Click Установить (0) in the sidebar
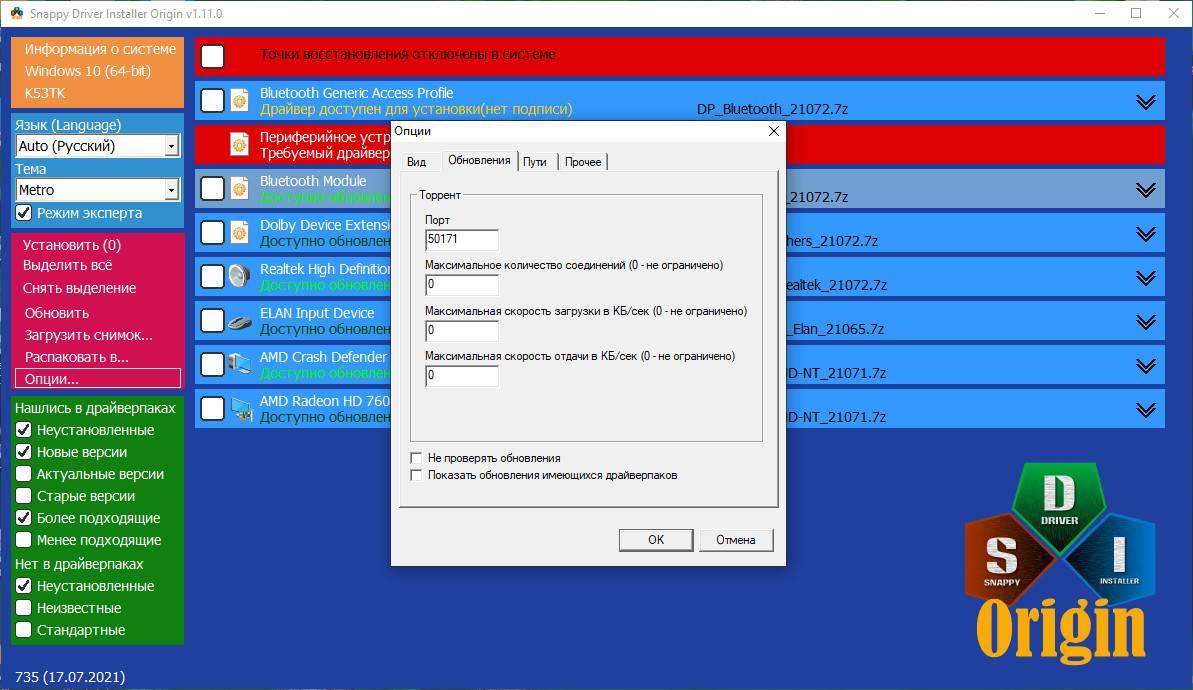 pyautogui.click(x=72, y=245)
